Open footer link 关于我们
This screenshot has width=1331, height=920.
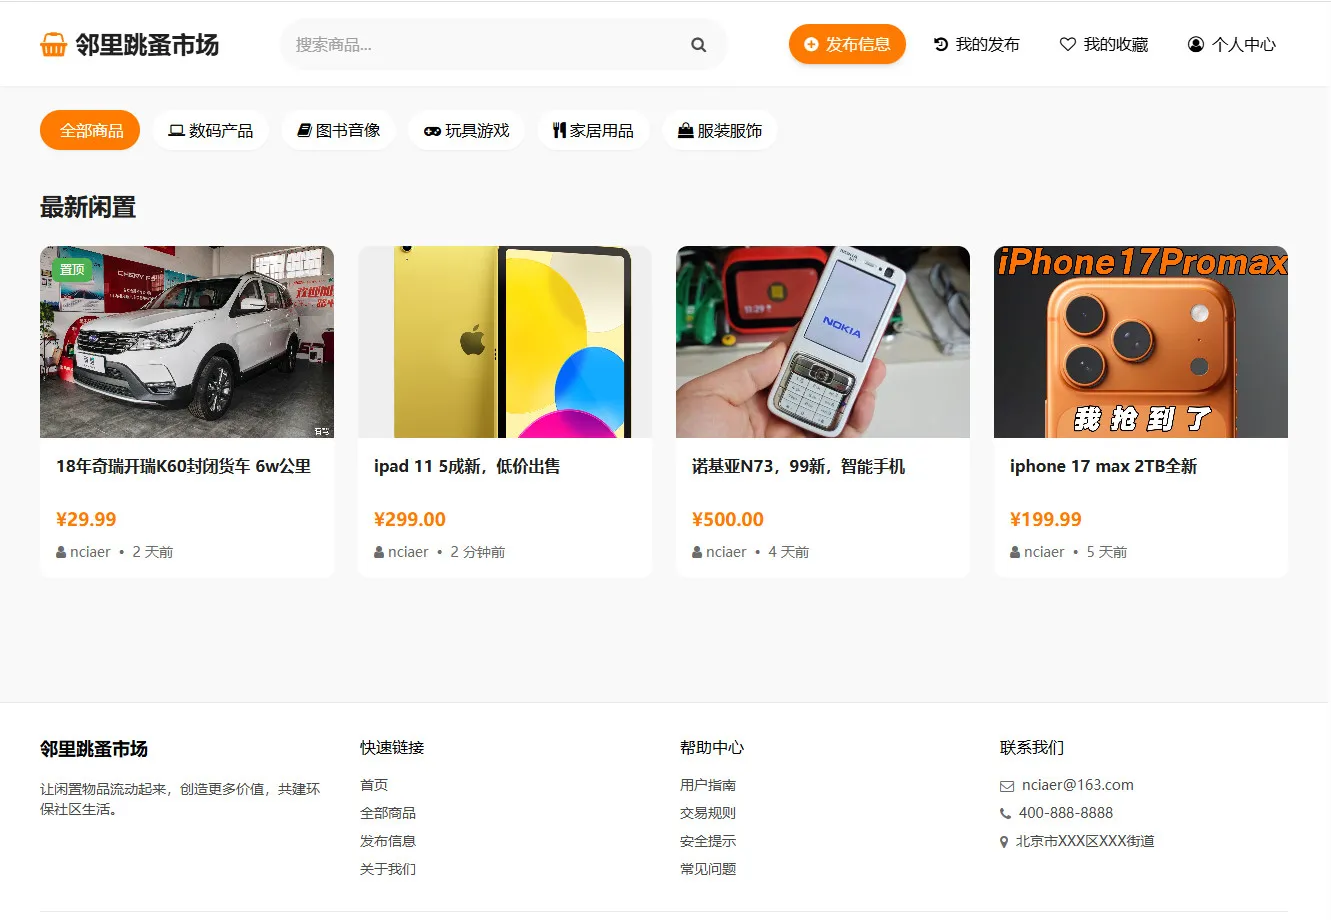click(388, 870)
